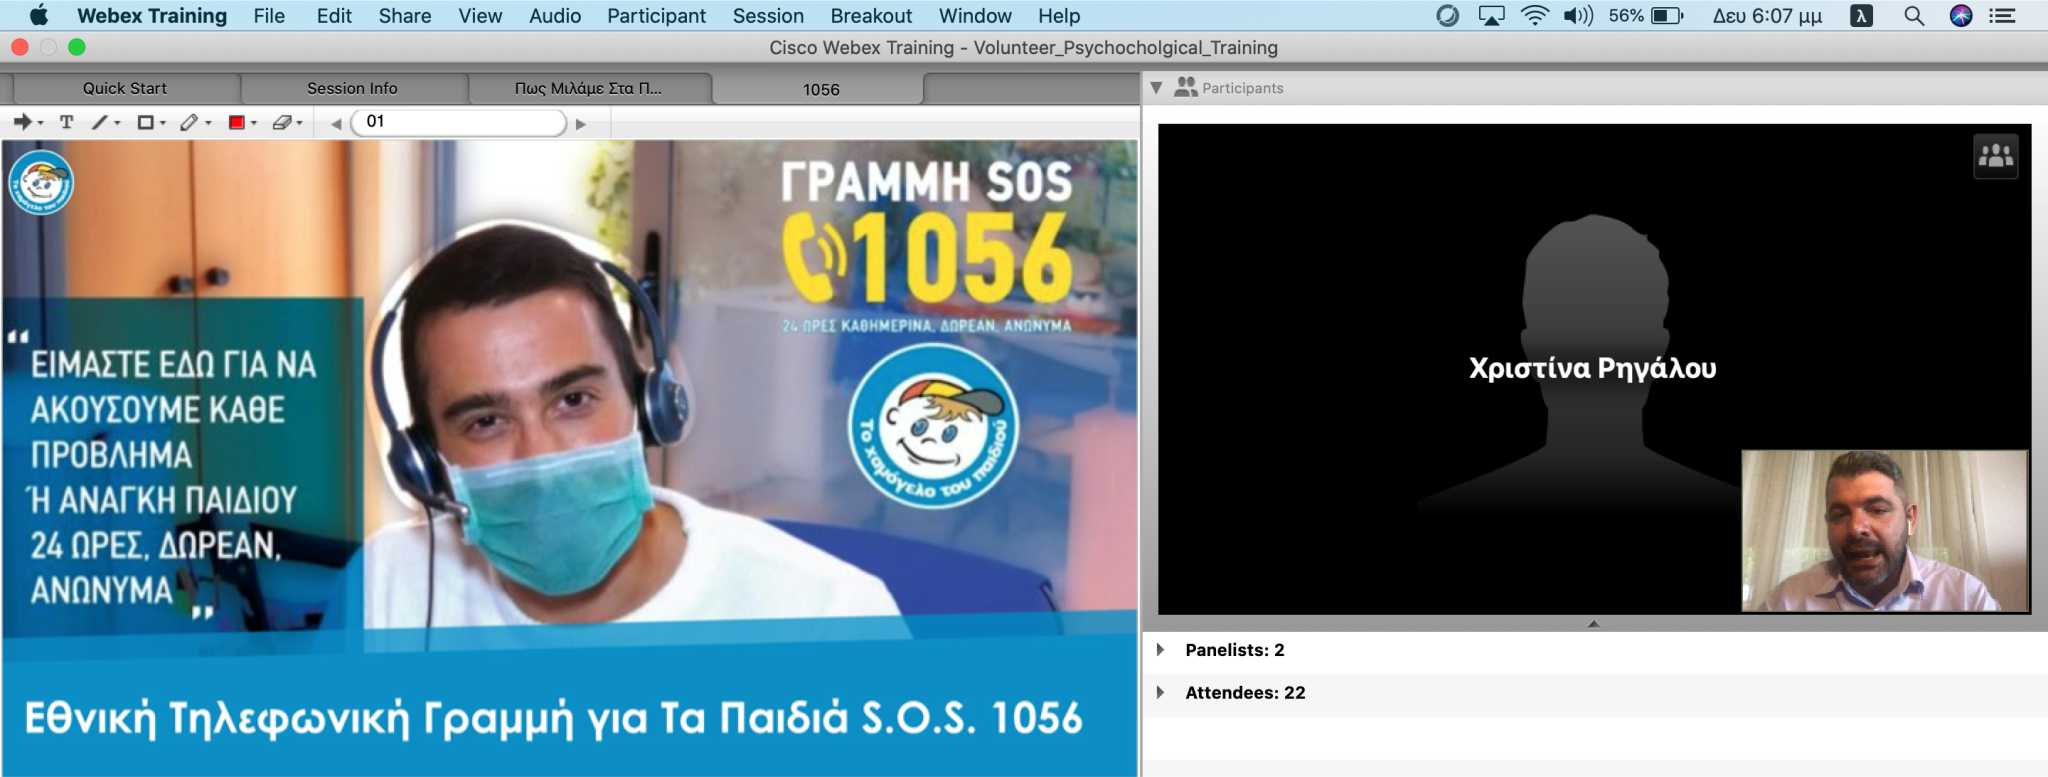Open Notification Center list icon

[2002, 15]
